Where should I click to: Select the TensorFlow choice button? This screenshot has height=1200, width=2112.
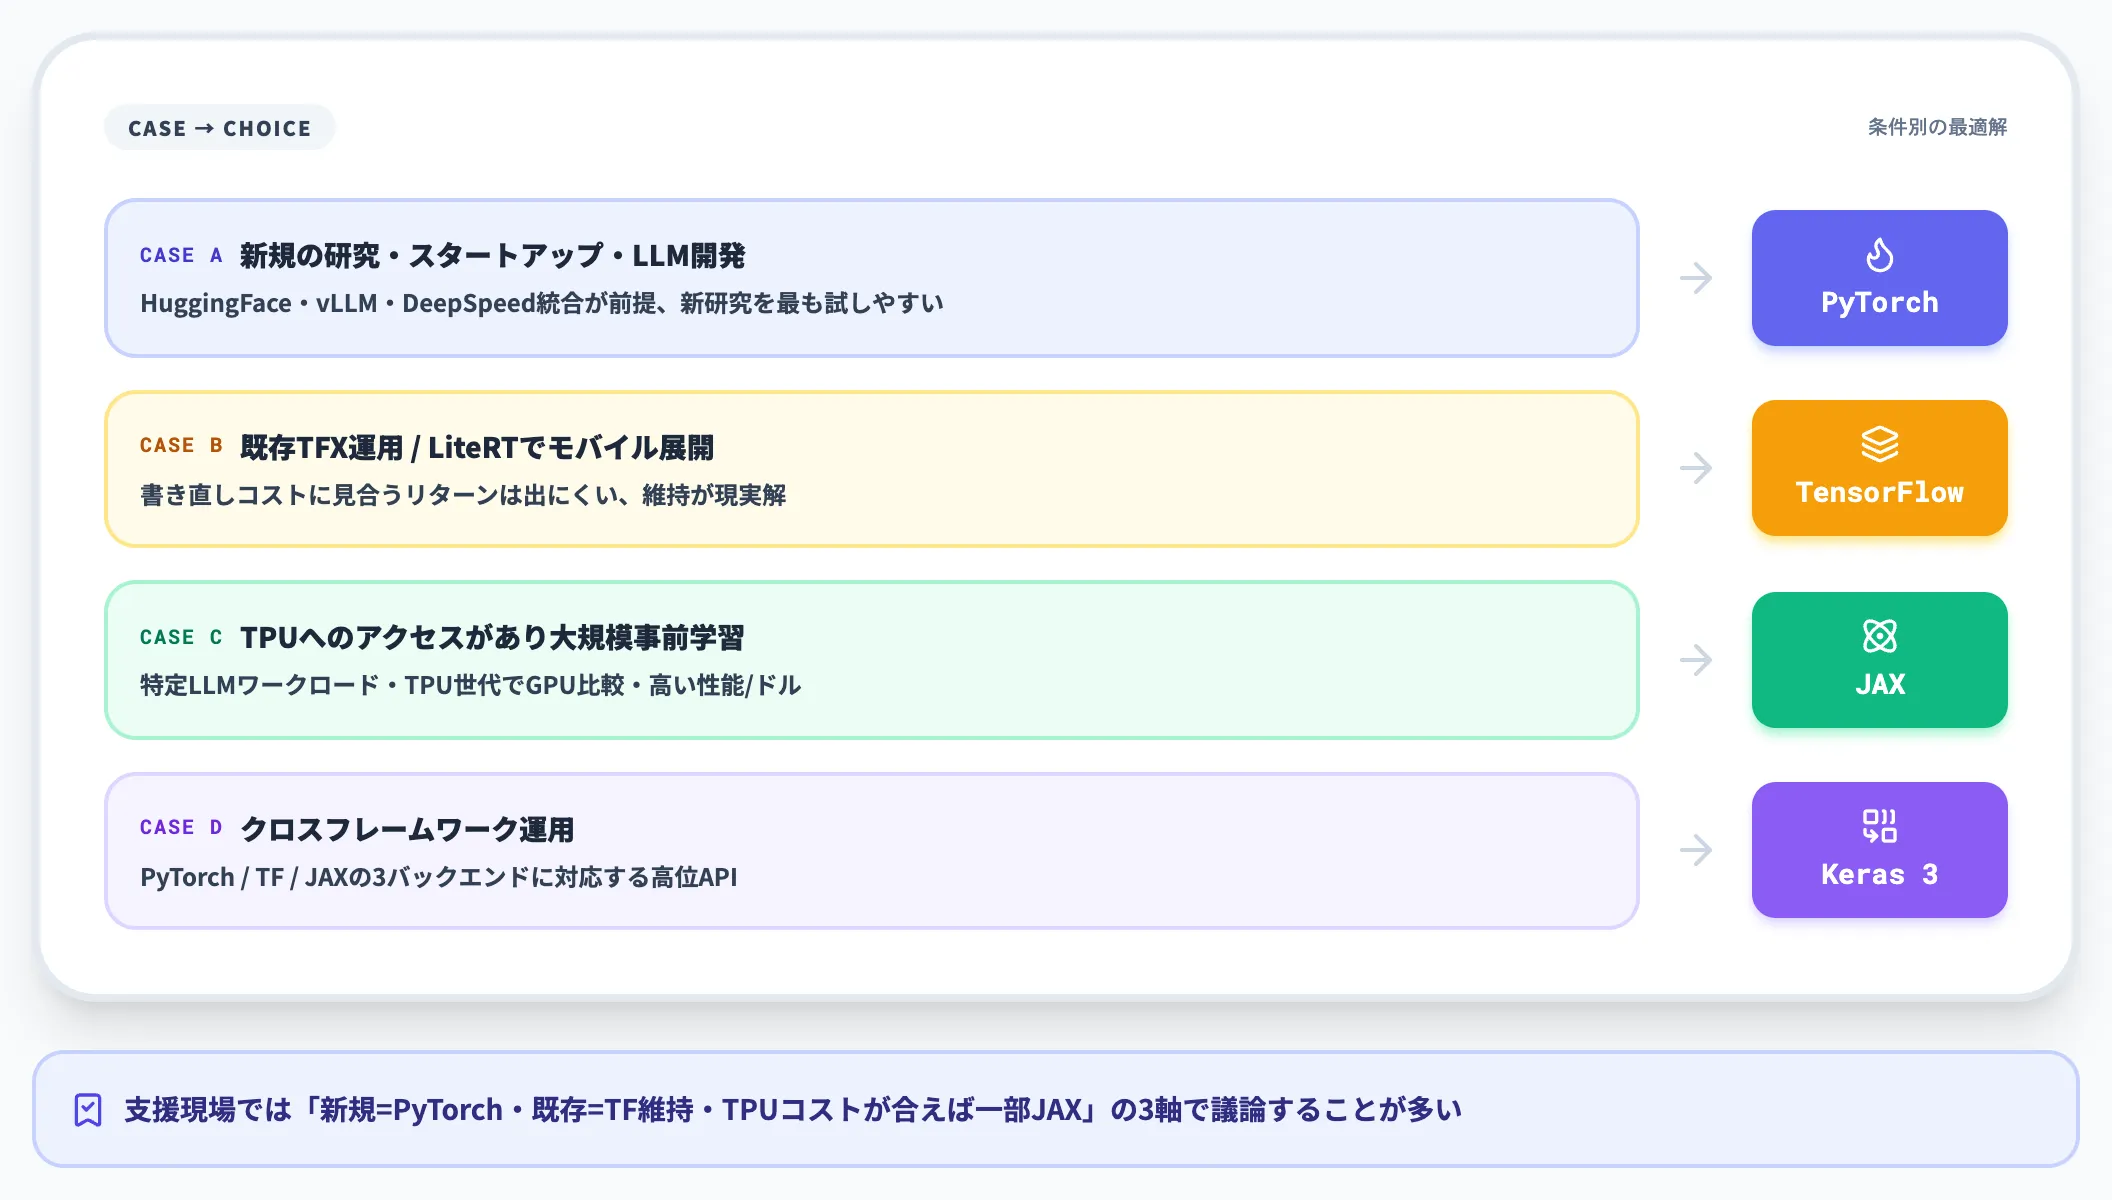(1879, 468)
